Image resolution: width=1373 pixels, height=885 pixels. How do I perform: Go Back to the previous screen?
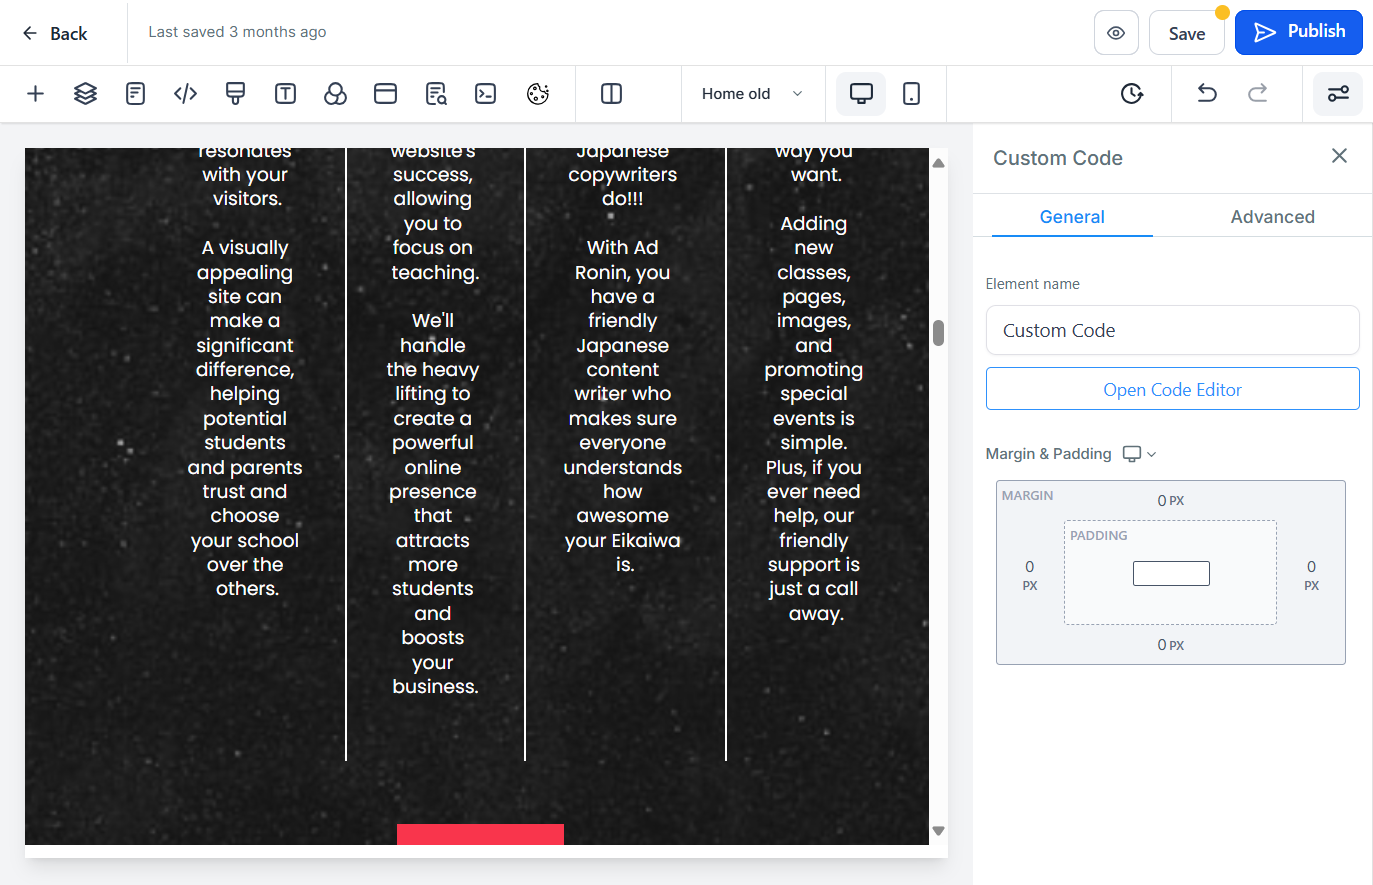pyautogui.click(x=56, y=33)
